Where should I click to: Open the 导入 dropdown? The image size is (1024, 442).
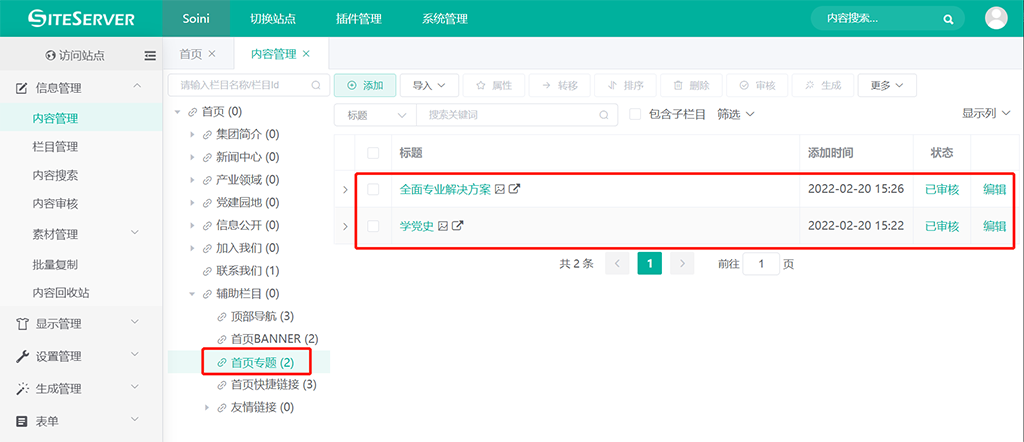pos(429,86)
